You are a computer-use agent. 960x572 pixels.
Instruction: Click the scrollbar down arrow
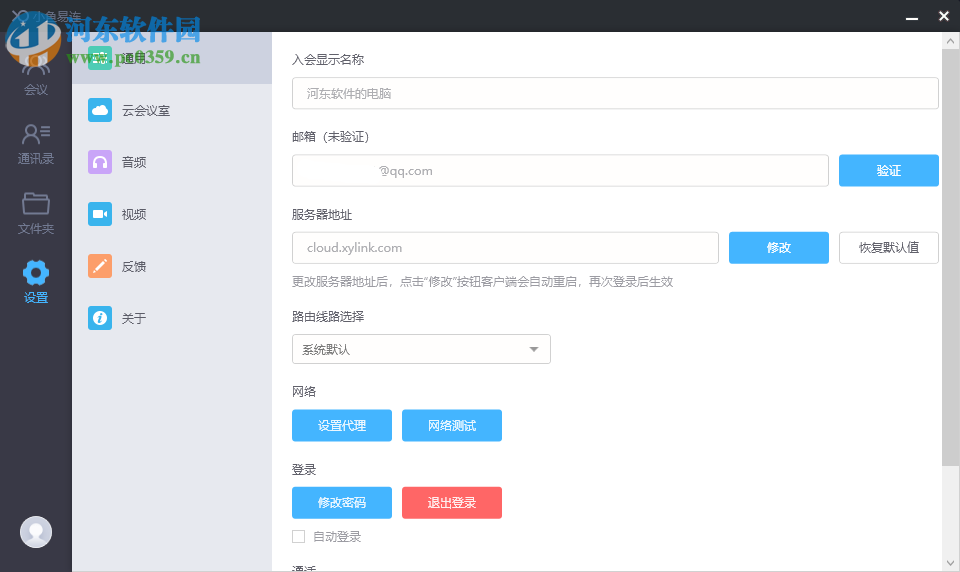[x=950, y=562]
